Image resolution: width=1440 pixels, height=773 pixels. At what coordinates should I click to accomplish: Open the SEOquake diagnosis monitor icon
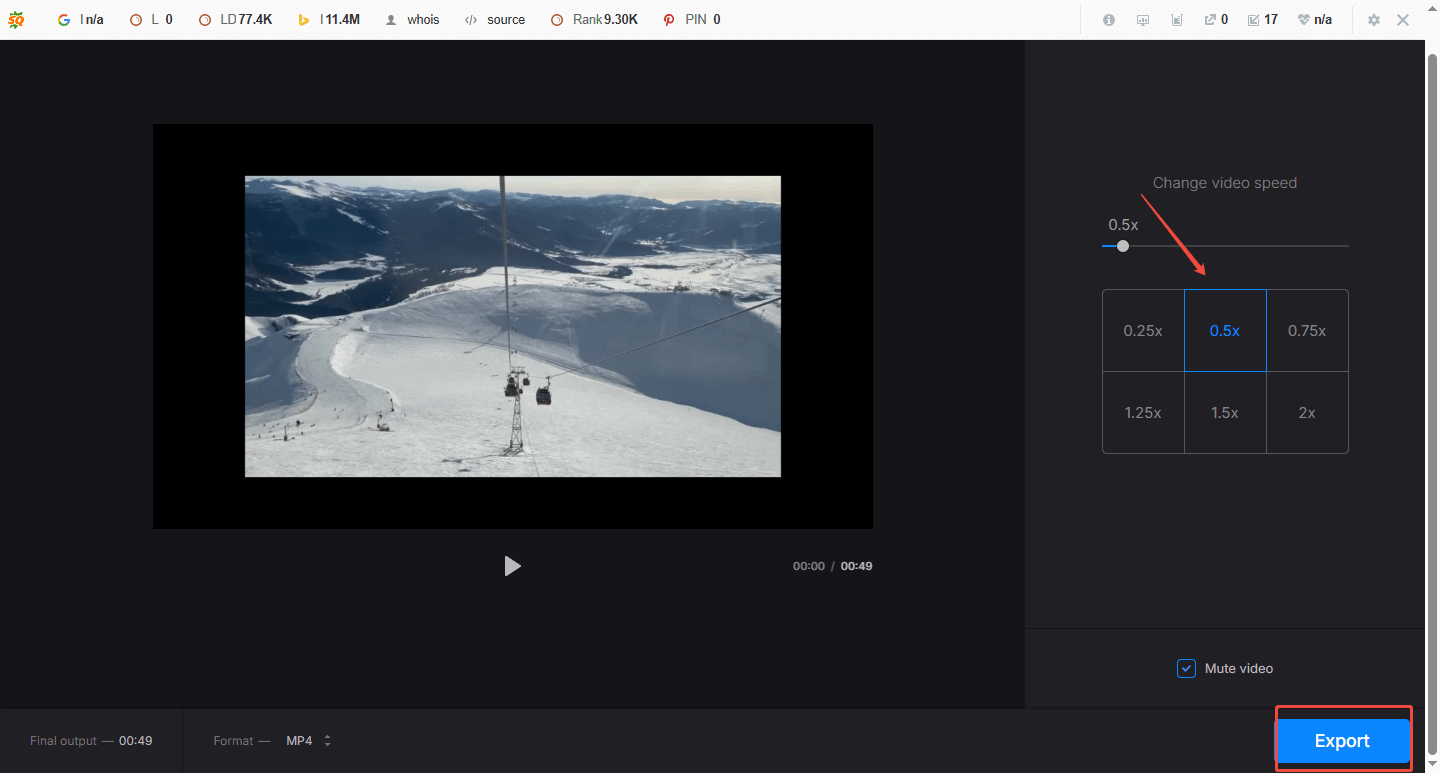(x=1143, y=20)
